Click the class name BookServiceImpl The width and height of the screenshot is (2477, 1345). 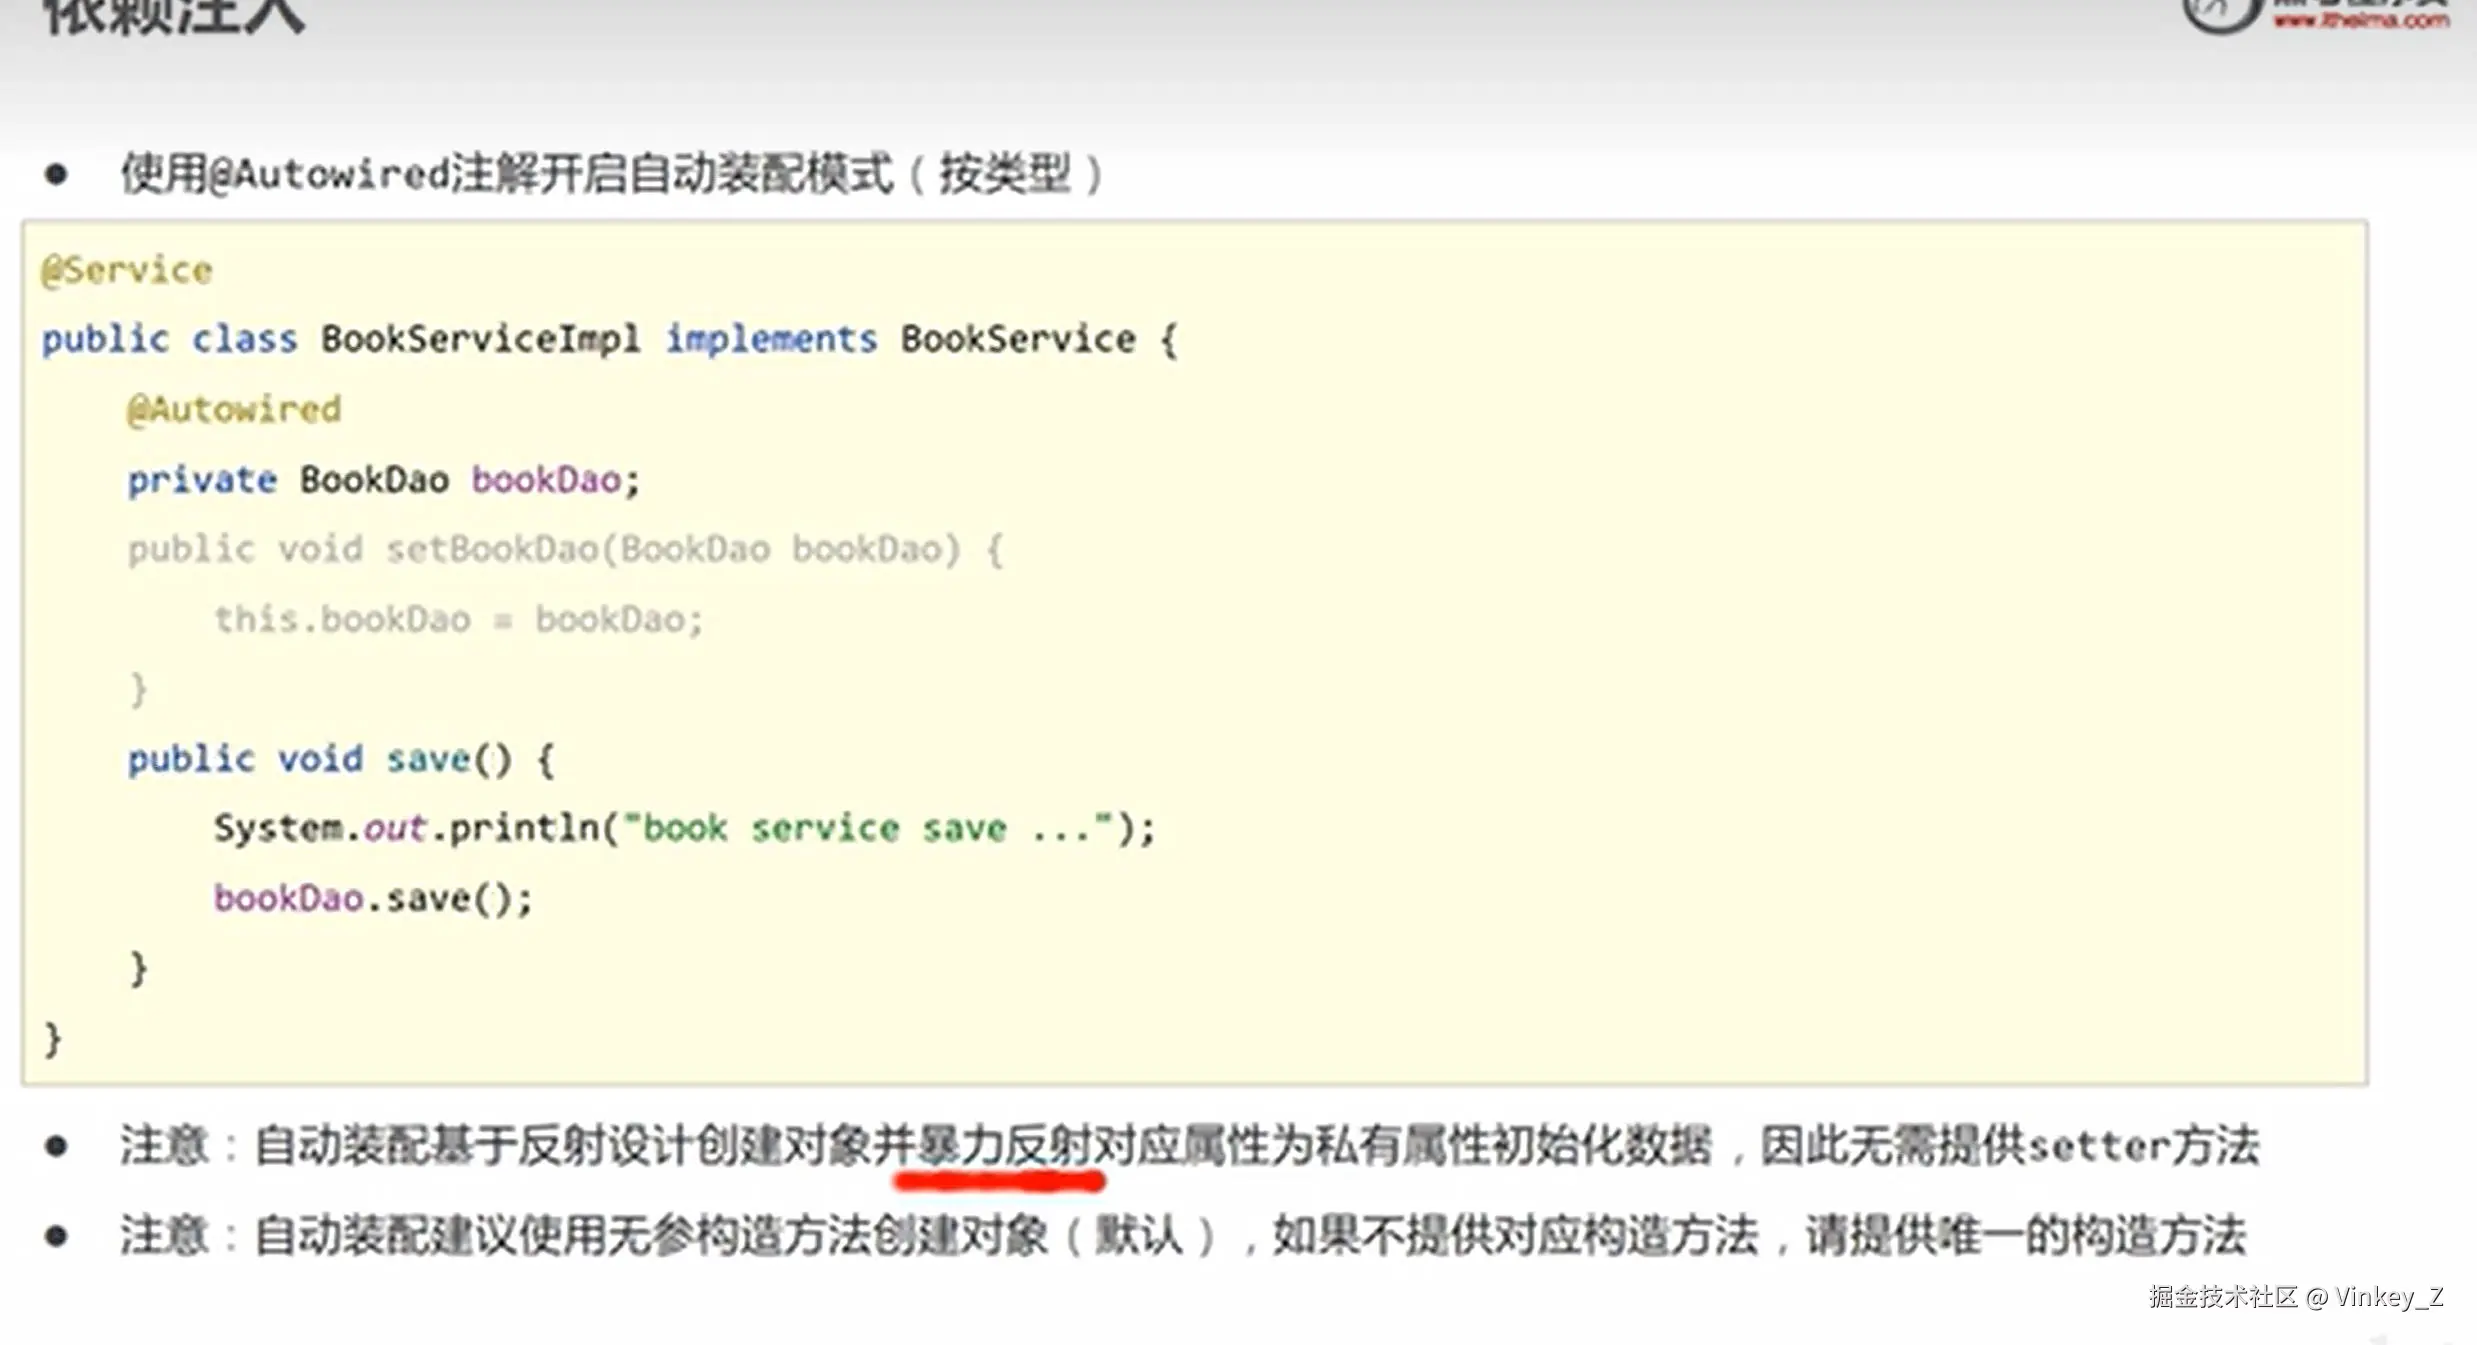480,340
